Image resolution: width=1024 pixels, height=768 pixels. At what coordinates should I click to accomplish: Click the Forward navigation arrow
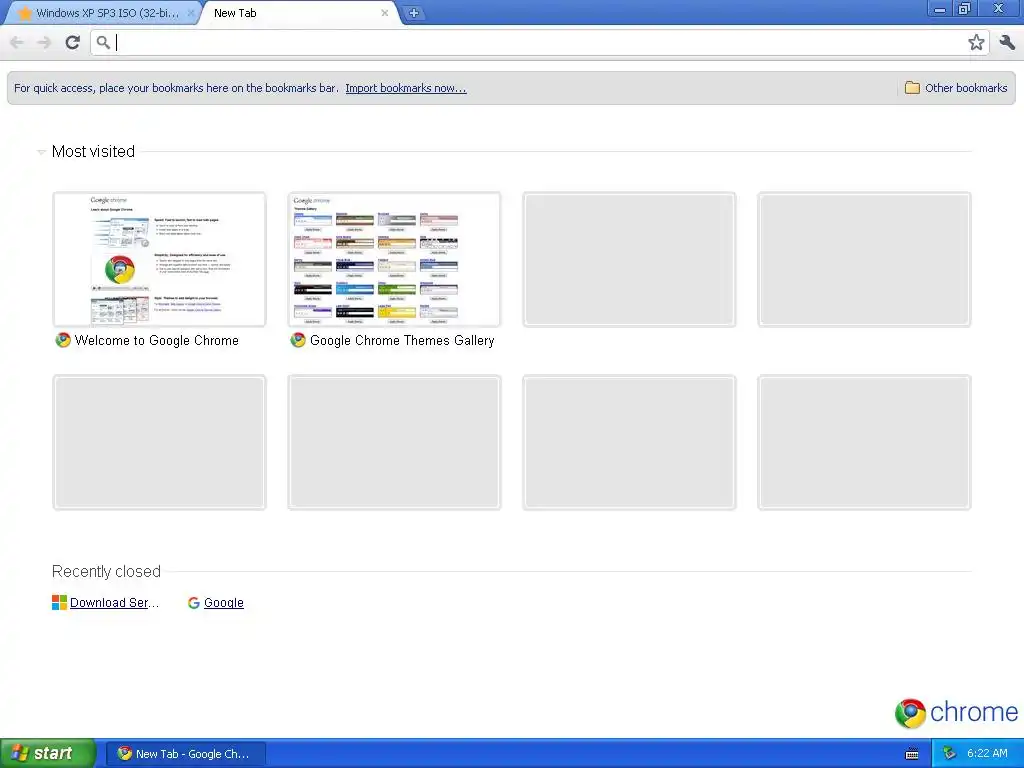[44, 42]
